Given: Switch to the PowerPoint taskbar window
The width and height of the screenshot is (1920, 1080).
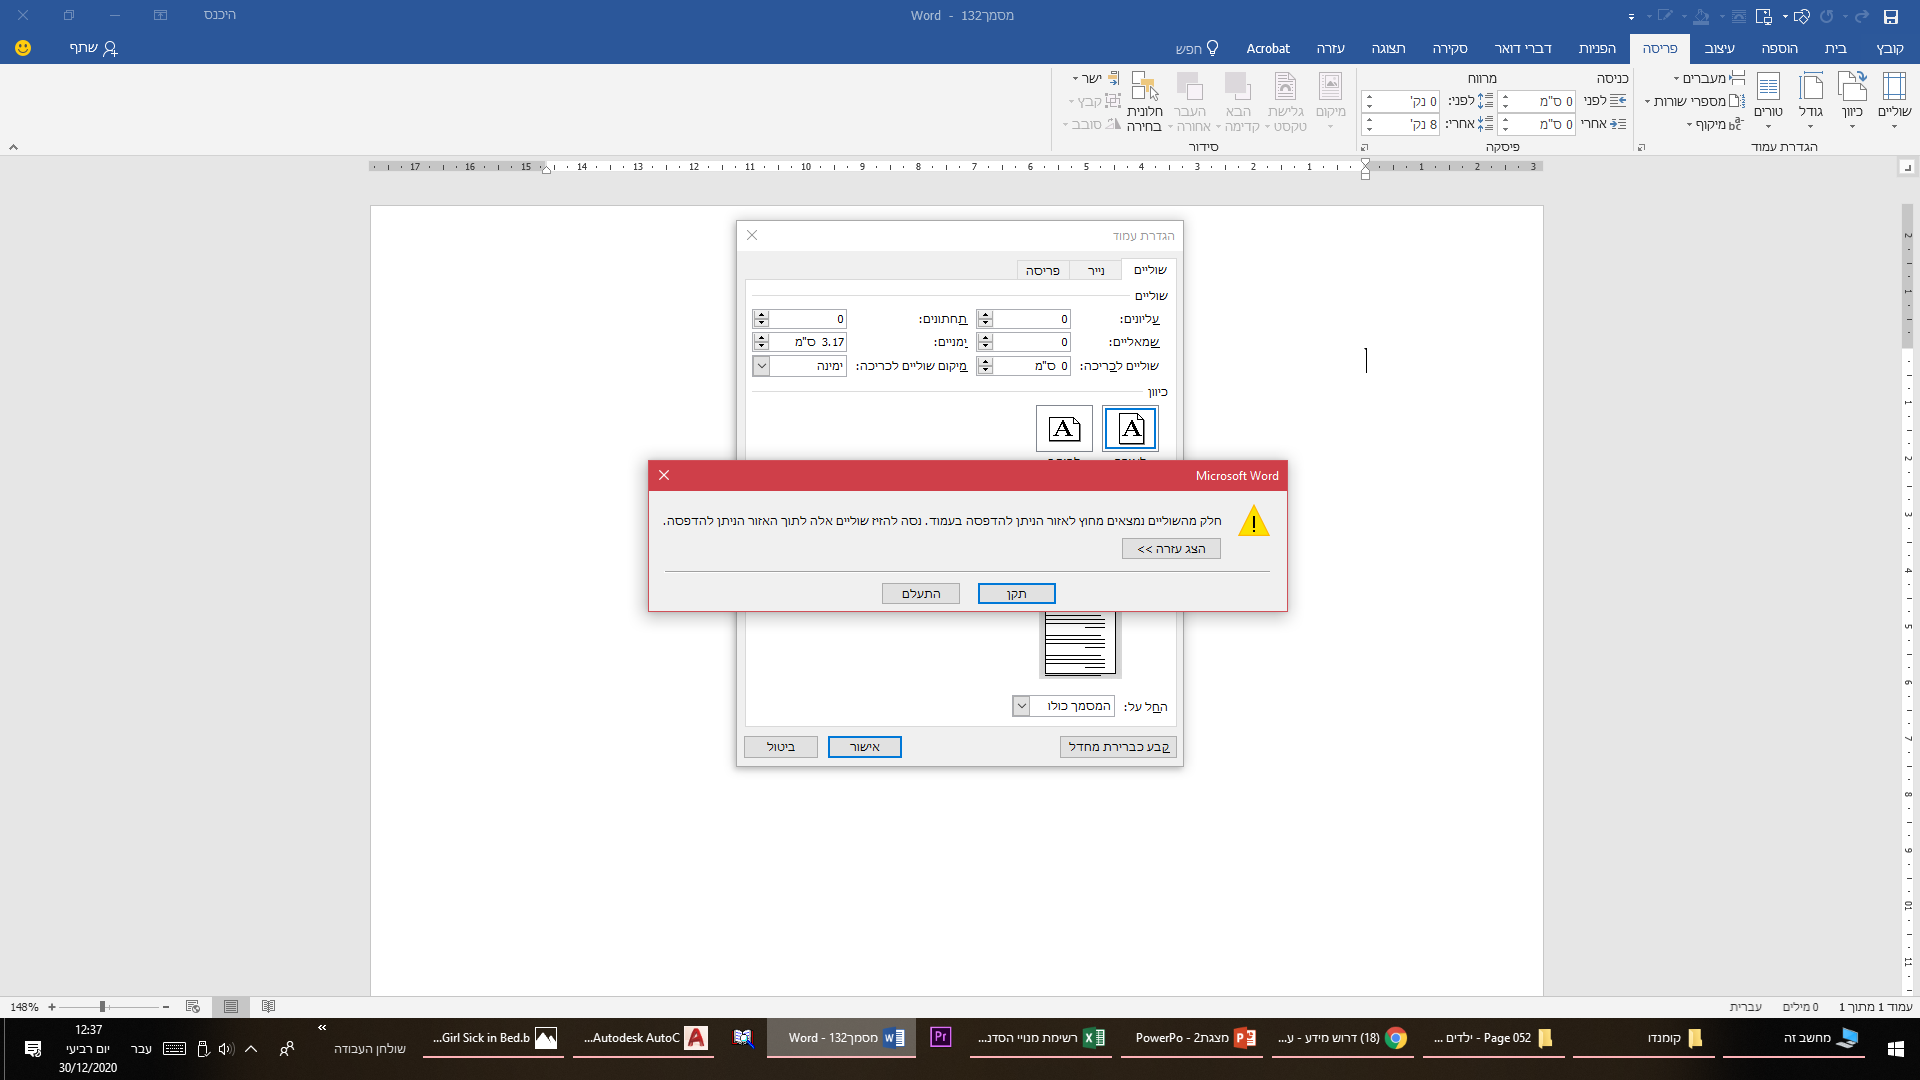Looking at the screenshot, I should (1194, 1038).
